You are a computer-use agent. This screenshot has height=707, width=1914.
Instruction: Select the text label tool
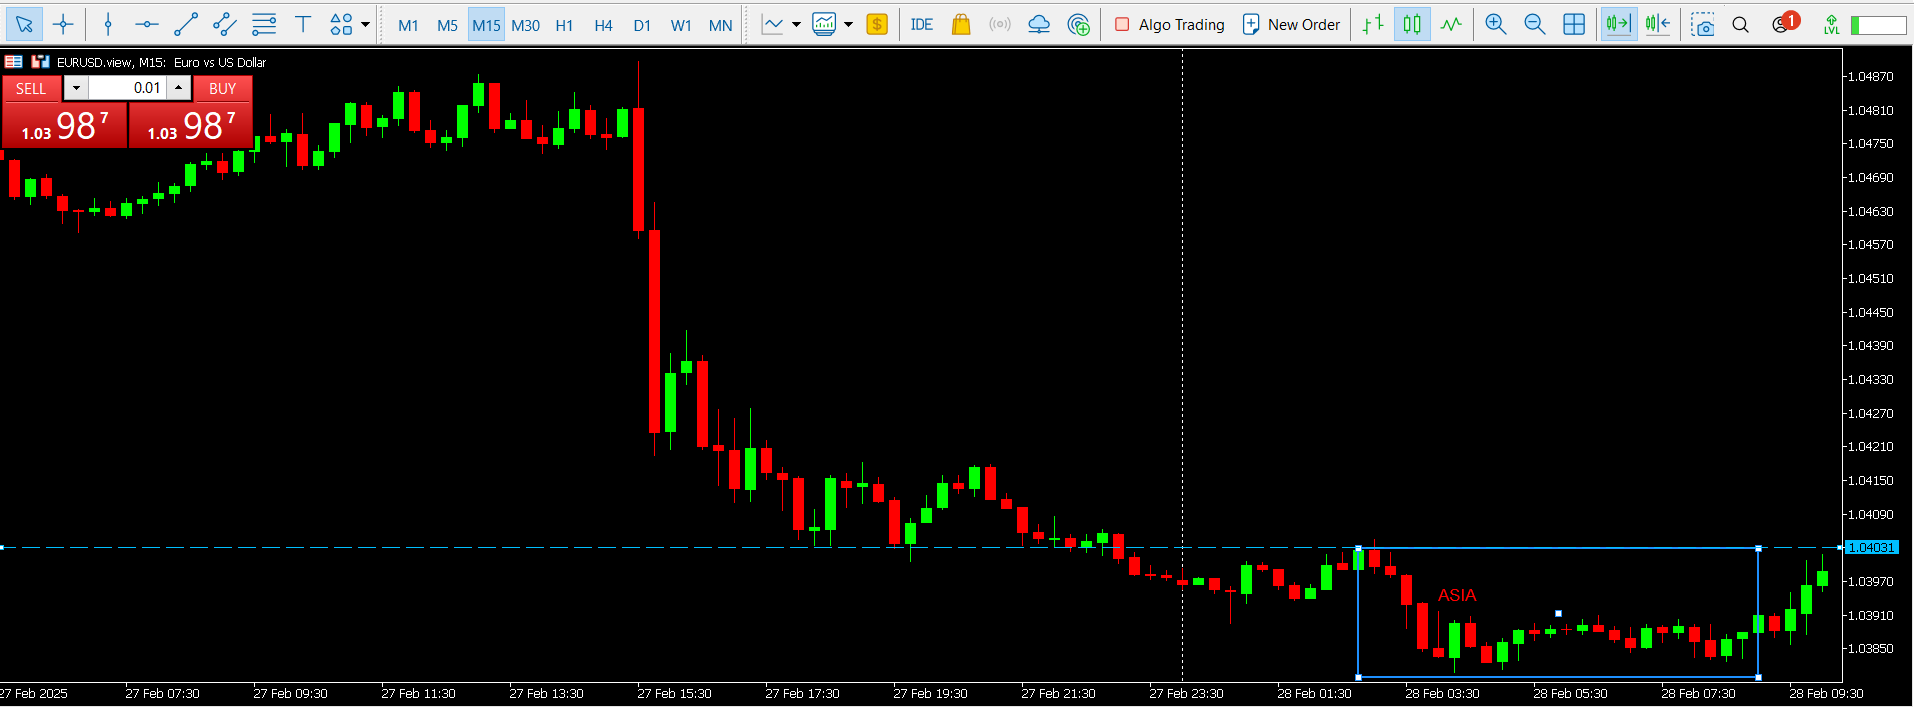tap(303, 24)
